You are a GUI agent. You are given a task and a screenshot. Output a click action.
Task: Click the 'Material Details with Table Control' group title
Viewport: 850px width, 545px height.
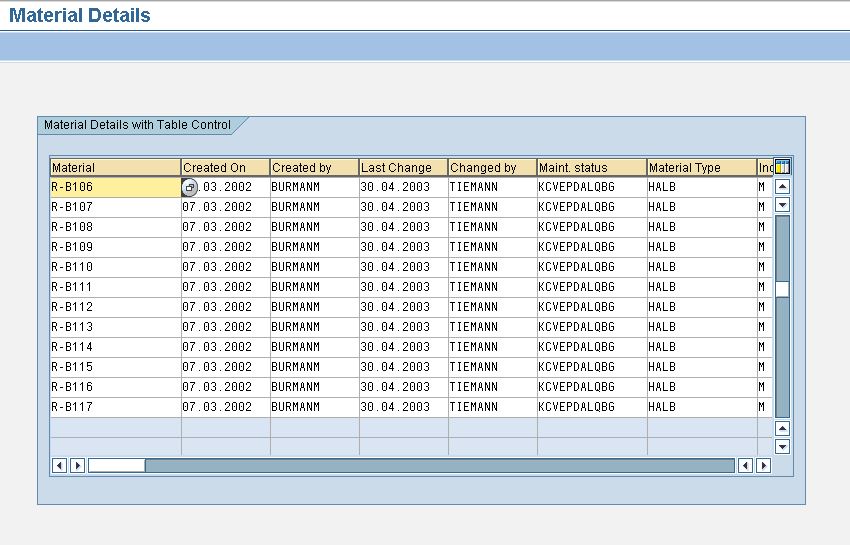click(x=137, y=125)
